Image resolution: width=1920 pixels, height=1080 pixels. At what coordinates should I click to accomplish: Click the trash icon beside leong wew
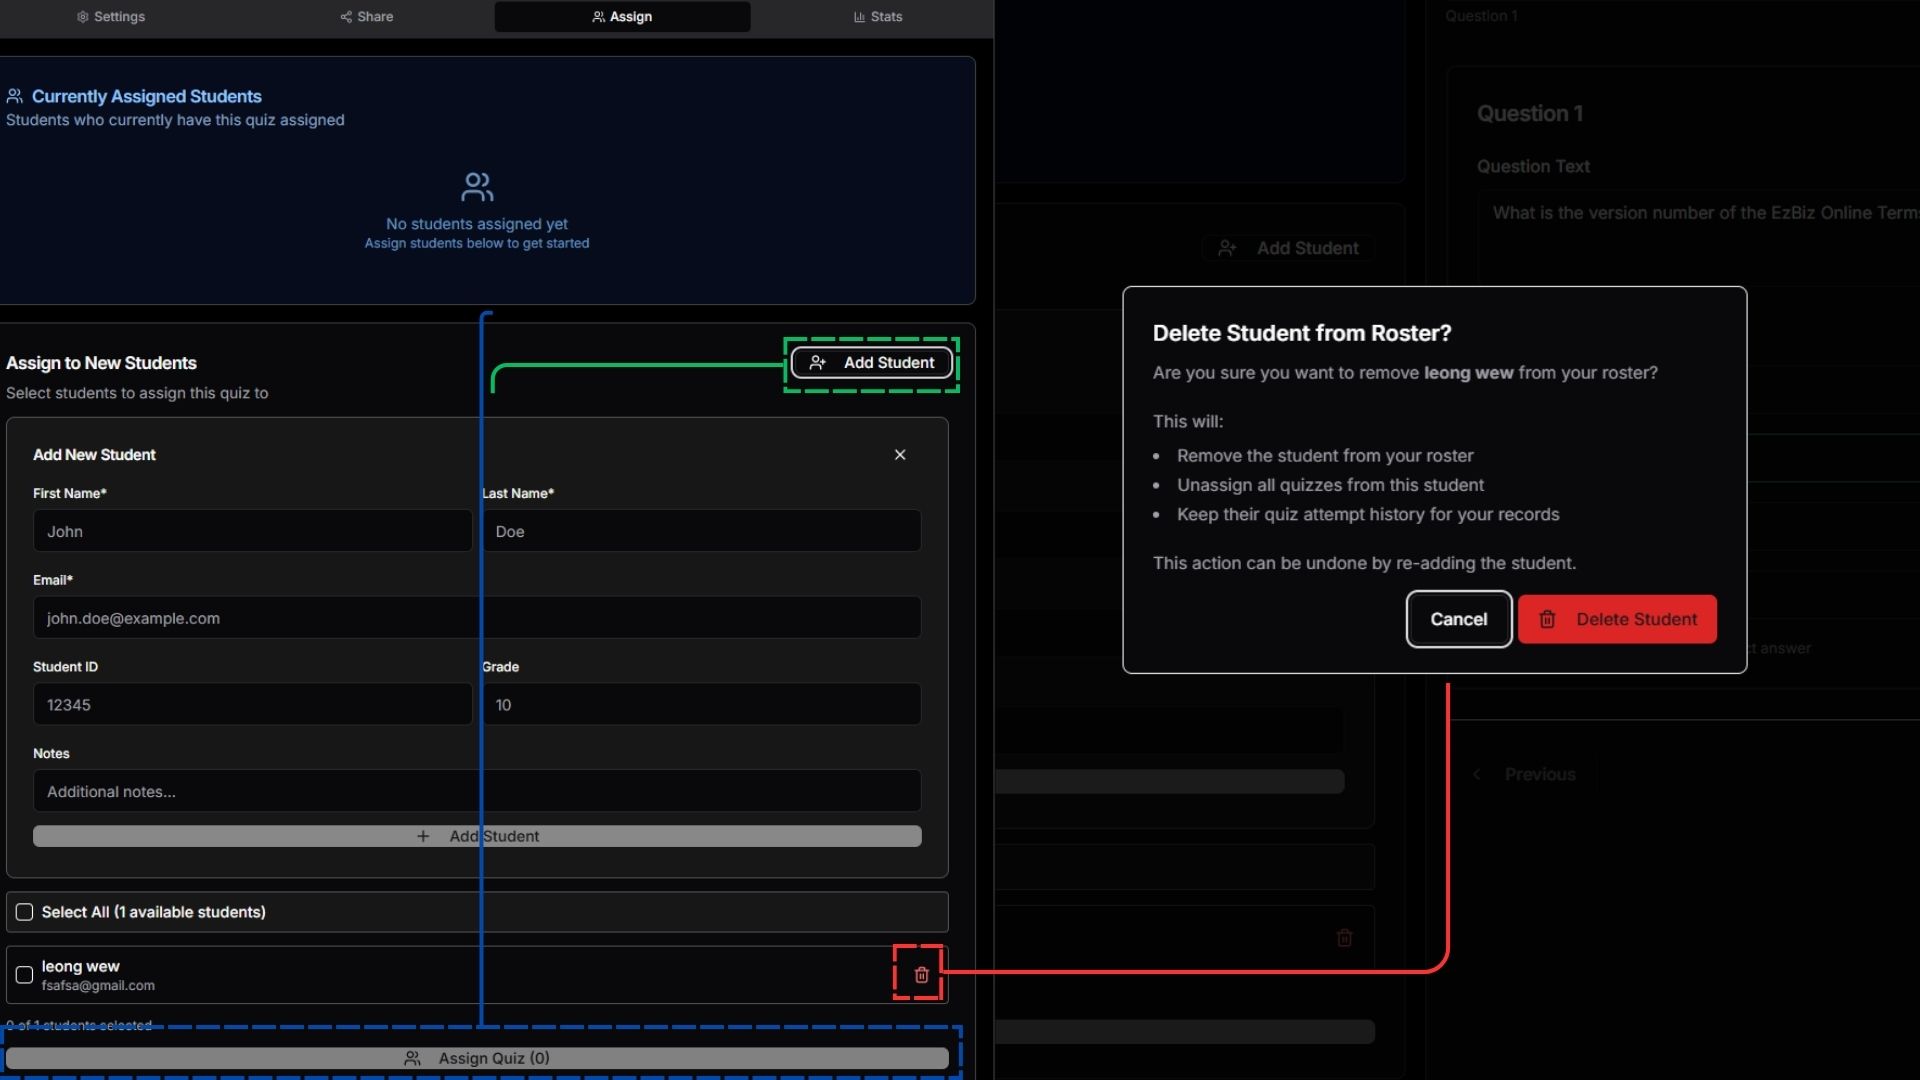919,974
